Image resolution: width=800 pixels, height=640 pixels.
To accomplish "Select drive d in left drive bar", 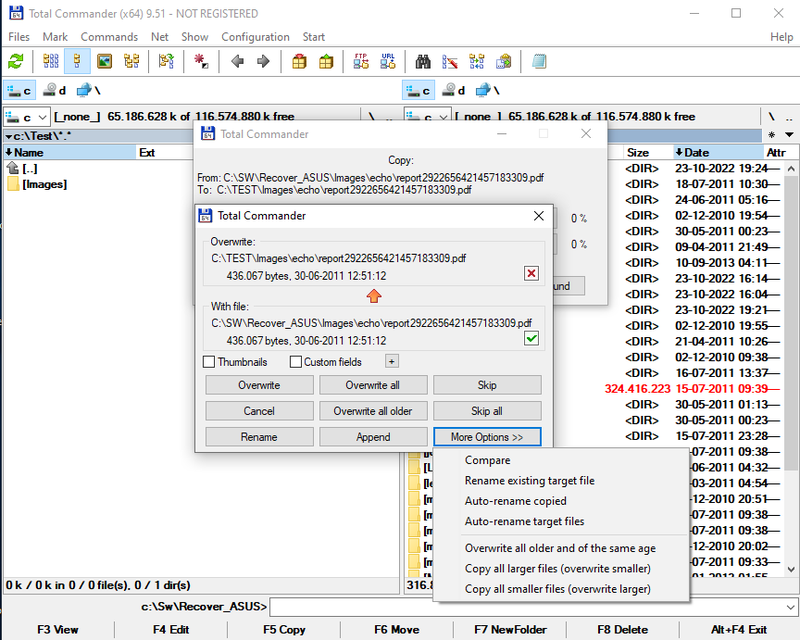I will point(55,91).
